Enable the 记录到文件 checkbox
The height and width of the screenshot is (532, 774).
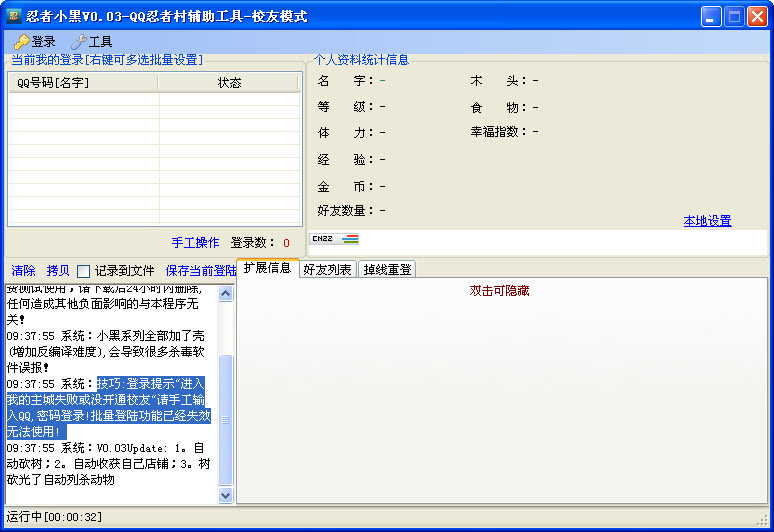click(x=83, y=271)
